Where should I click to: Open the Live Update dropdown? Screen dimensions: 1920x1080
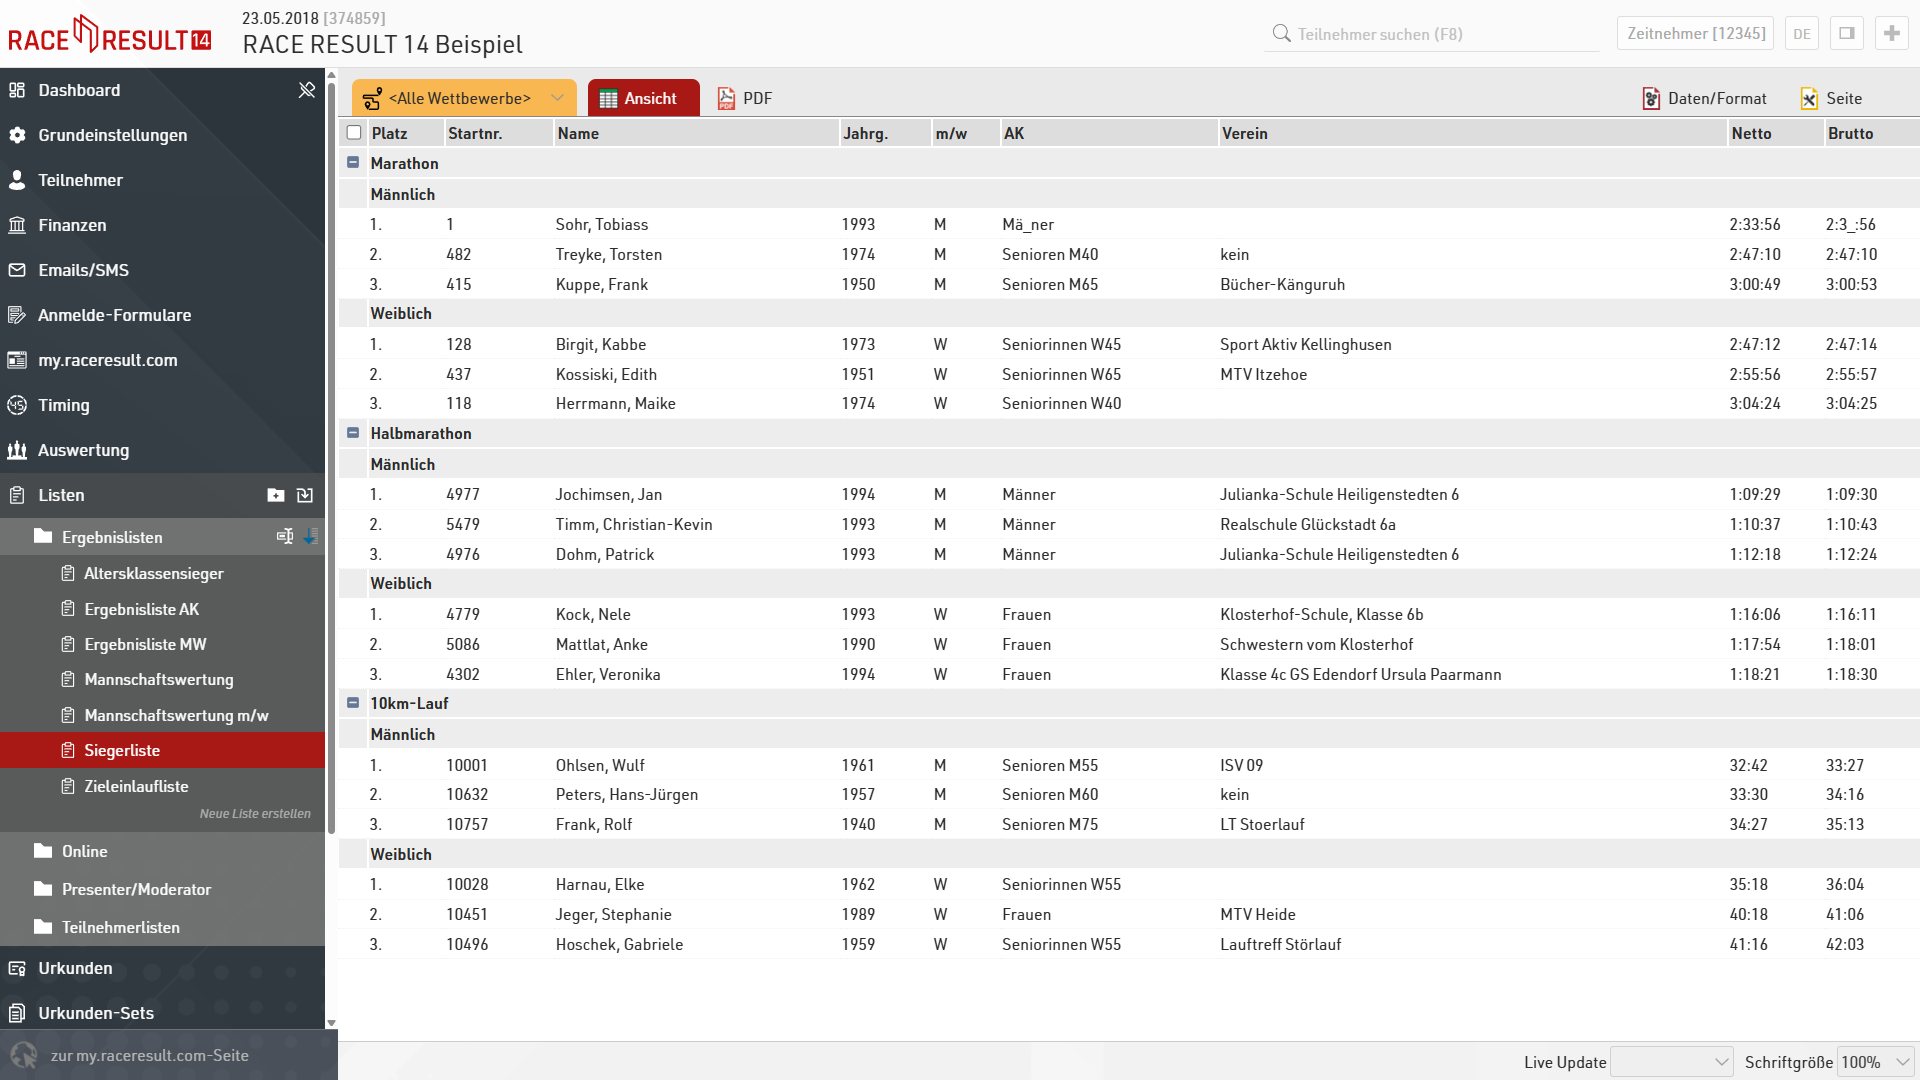point(1672,1062)
